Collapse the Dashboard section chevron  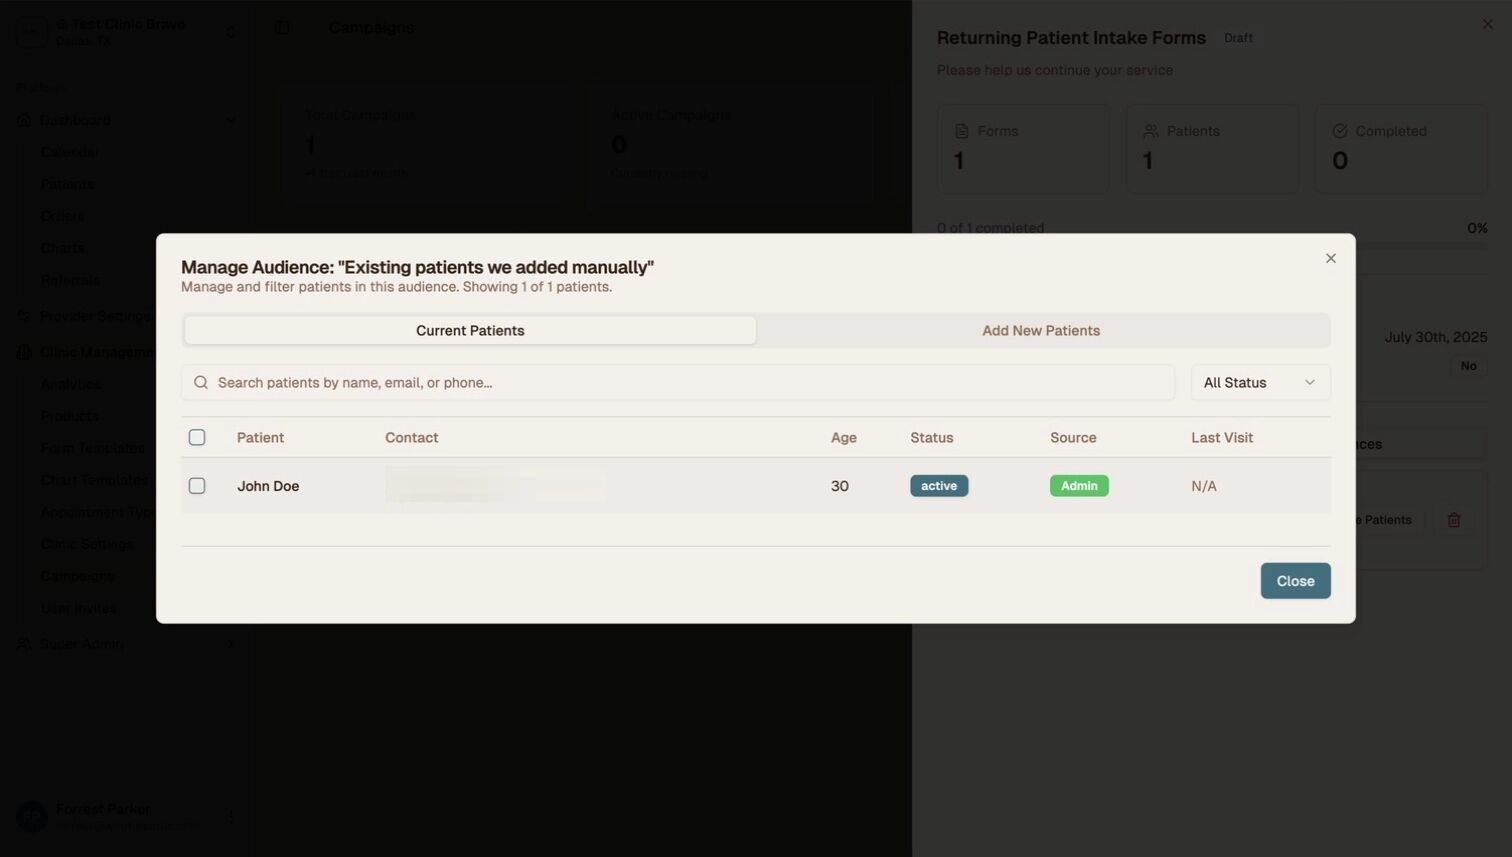click(231, 120)
